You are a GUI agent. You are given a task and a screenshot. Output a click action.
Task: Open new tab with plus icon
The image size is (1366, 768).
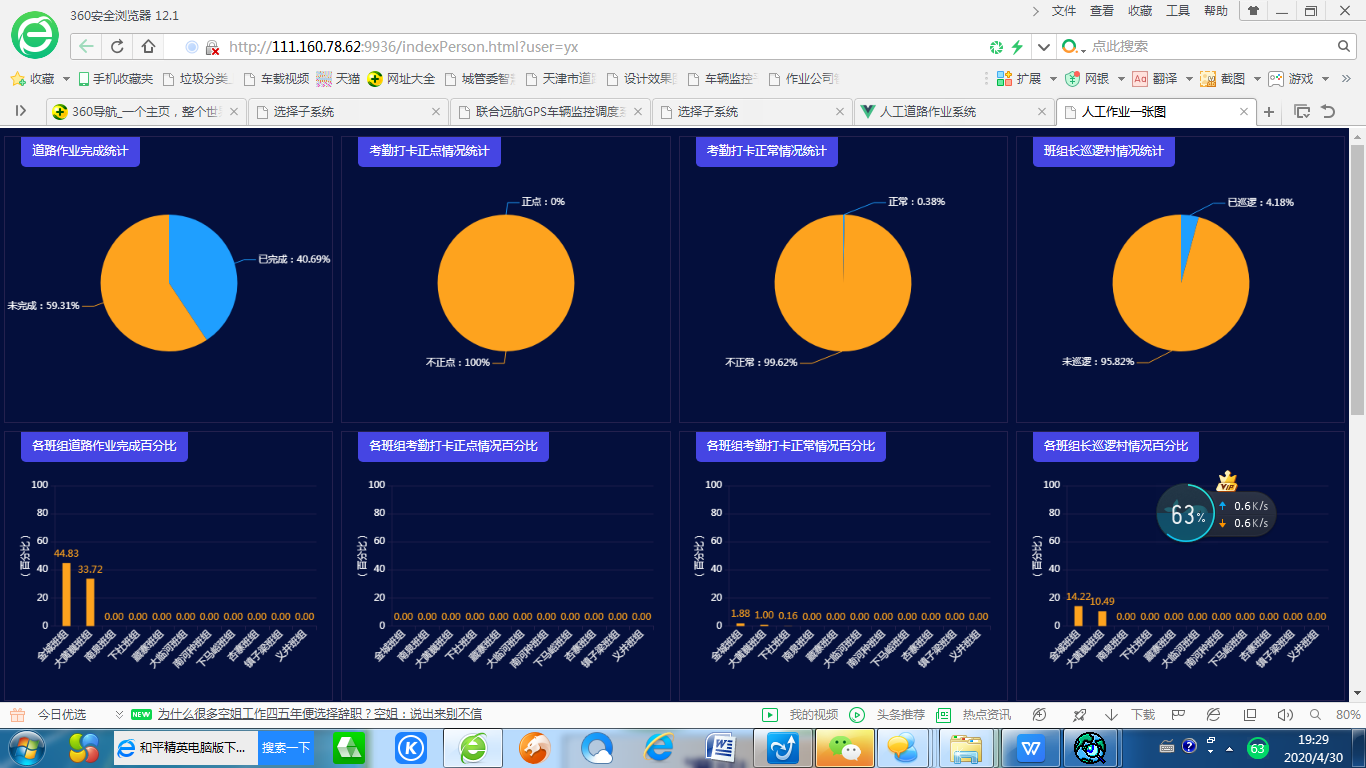coord(1269,112)
